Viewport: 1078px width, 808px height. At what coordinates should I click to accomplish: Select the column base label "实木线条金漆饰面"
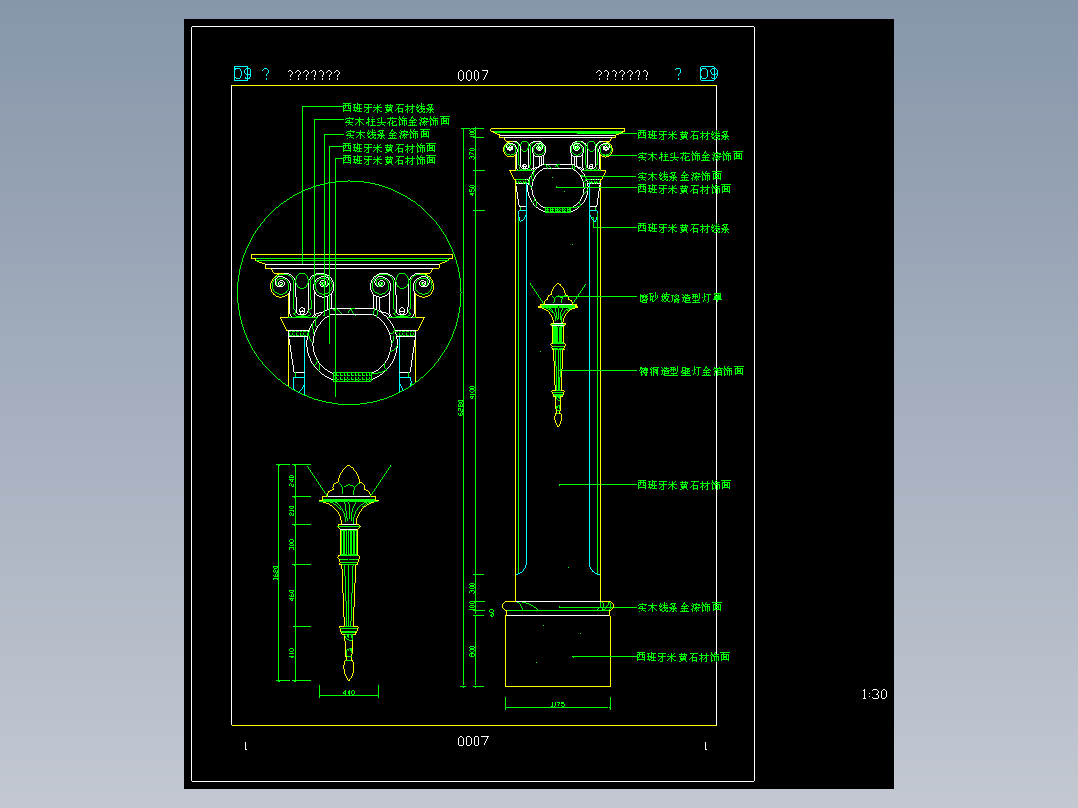[679, 607]
